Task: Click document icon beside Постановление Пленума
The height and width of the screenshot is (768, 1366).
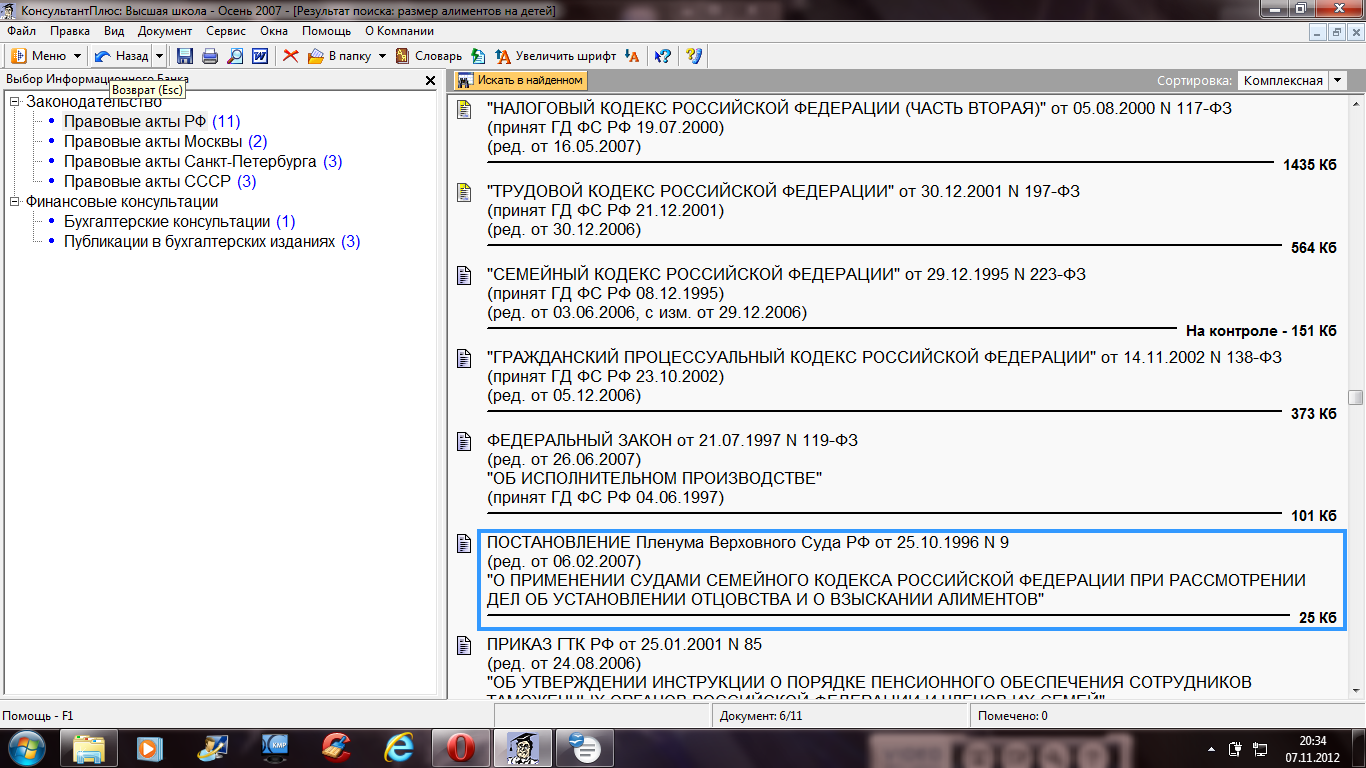Action: point(463,543)
